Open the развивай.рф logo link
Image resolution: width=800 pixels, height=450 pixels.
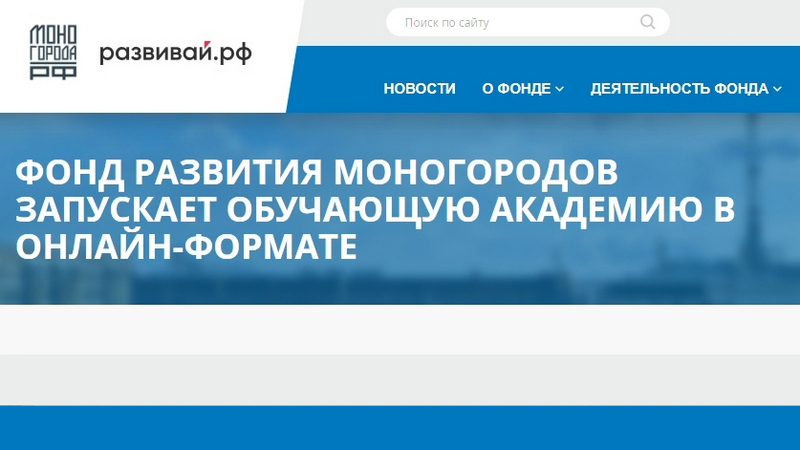pos(176,53)
